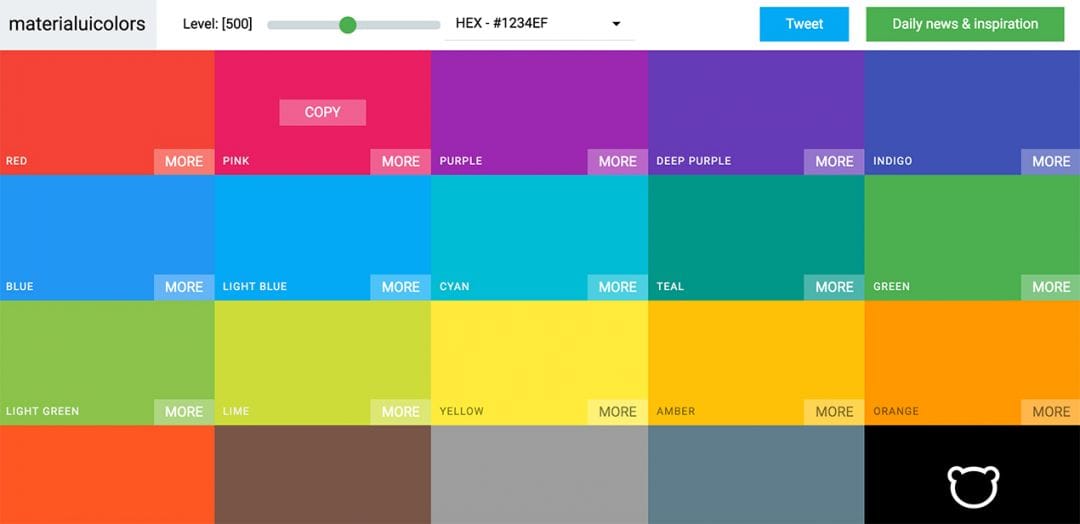
Task: Select the blue grey swatch in bottom row
Action: (756, 474)
